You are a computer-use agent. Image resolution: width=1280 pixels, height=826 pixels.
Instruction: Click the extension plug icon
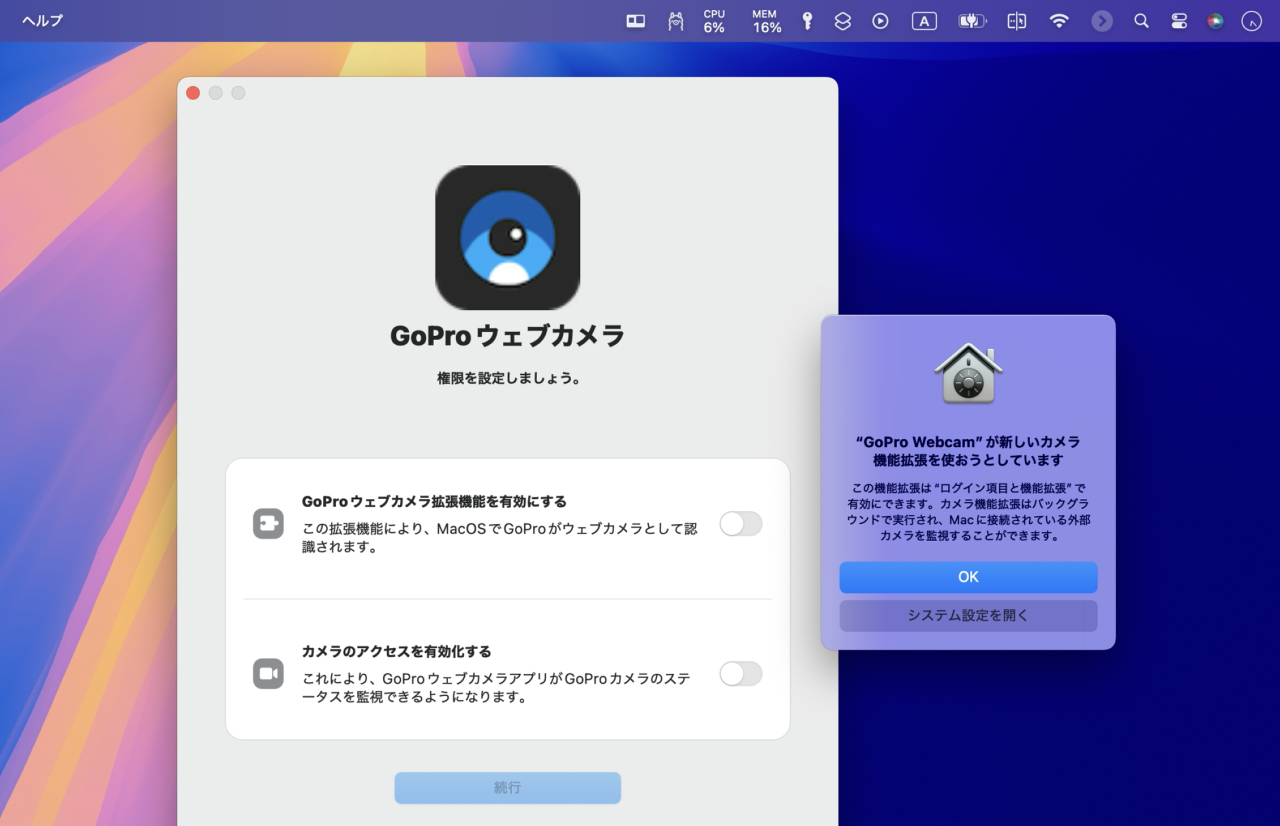[x=268, y=524]
